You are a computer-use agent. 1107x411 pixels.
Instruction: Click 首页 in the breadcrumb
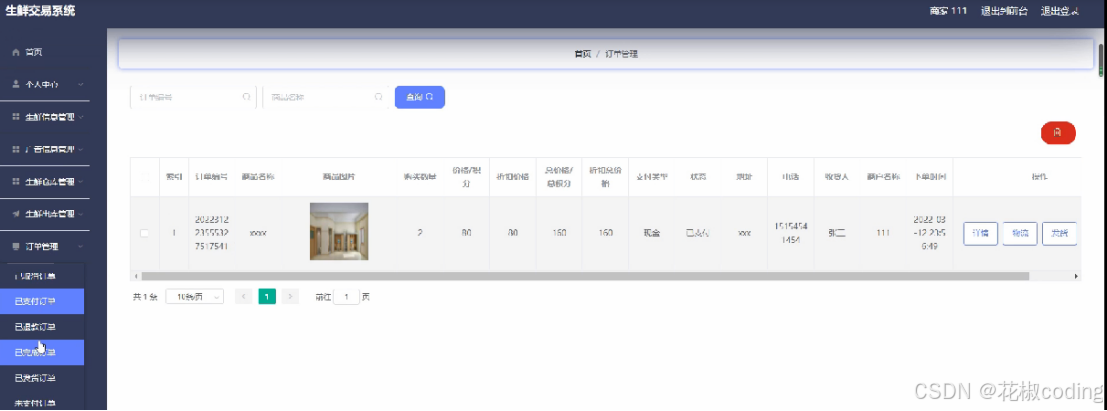click(582, 54)
